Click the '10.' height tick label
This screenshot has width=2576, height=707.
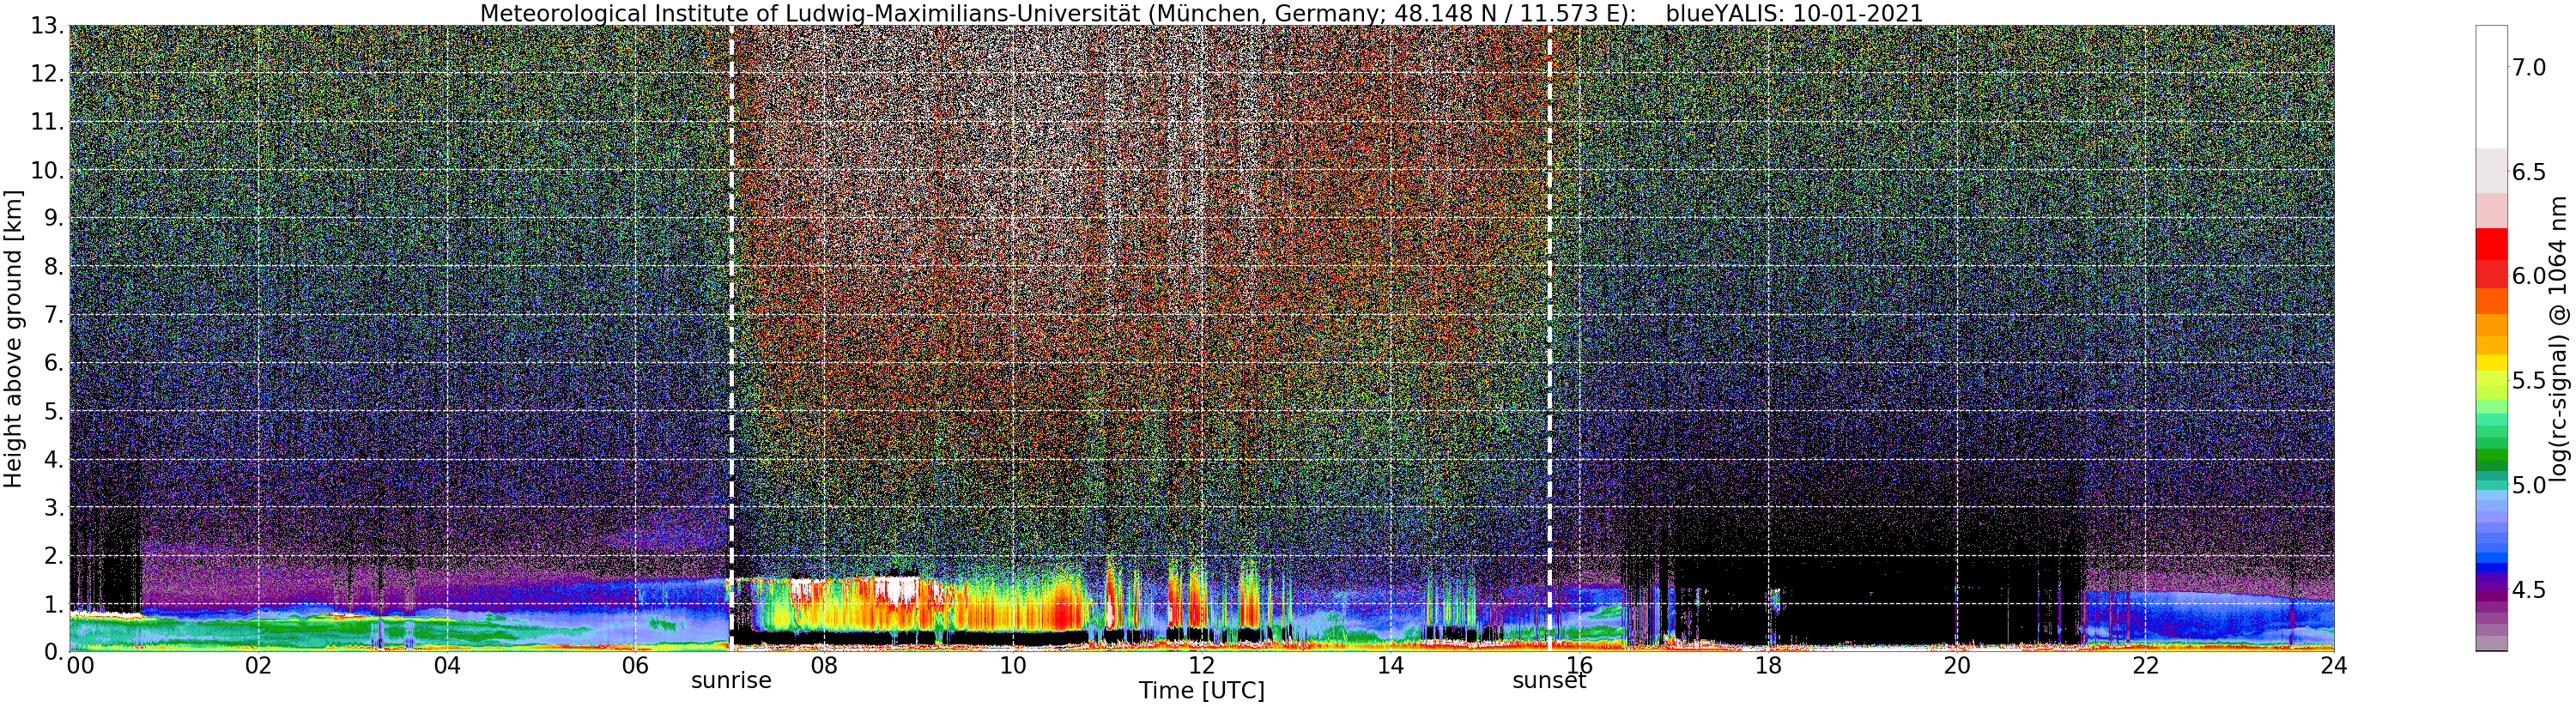[x=46, y=170]
